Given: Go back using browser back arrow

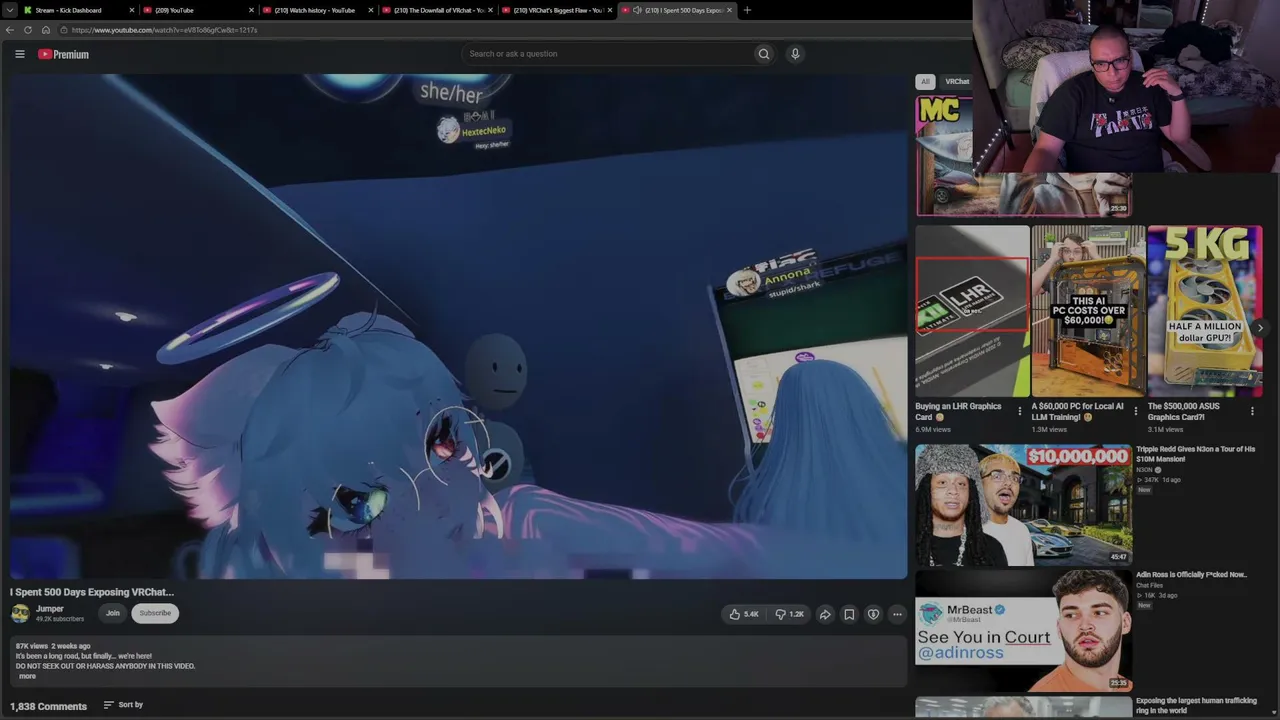Looking at the screenshot, I should pos(10,30).
